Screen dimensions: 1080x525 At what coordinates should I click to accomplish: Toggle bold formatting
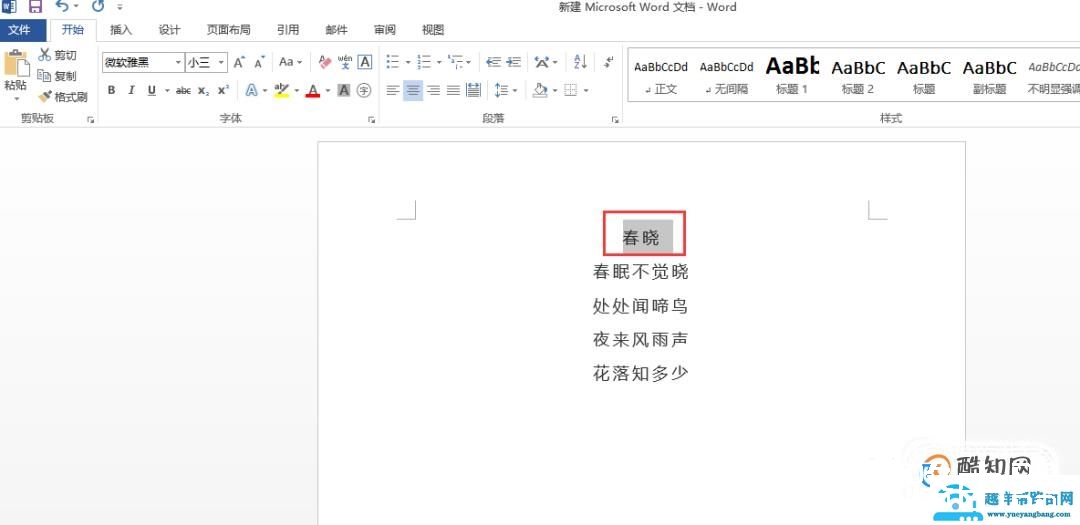(x=112, y=90)
